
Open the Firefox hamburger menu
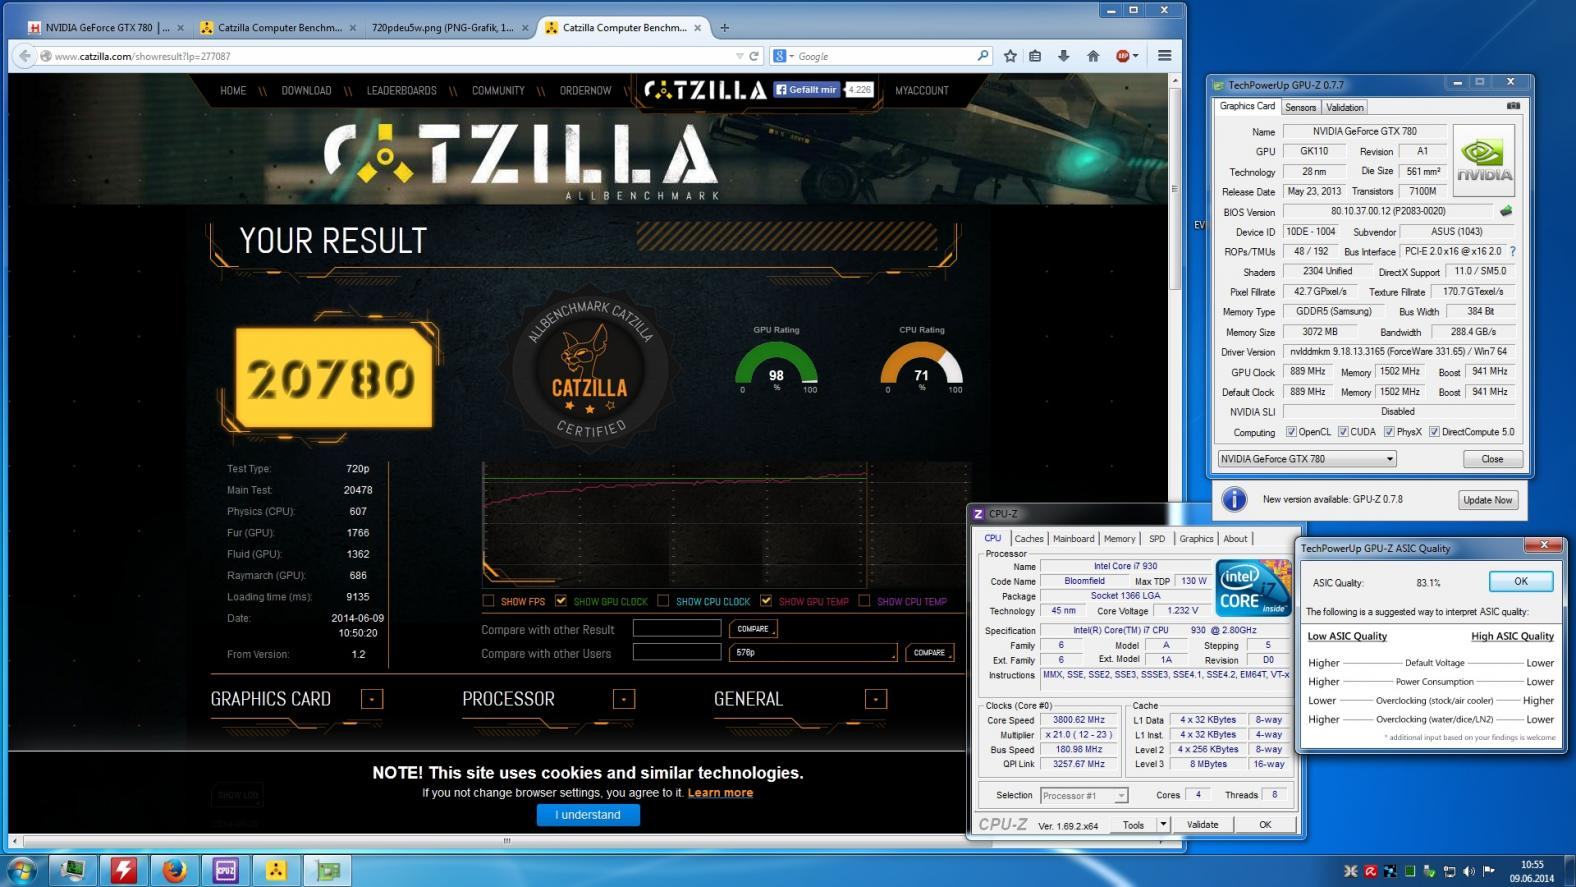pos(1164,56)
